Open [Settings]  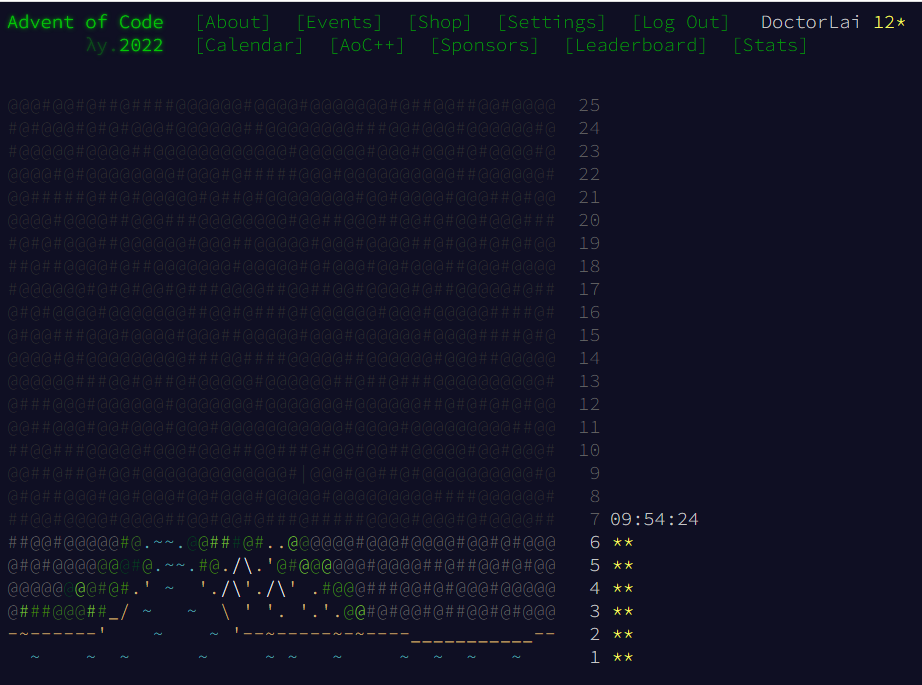552,22
